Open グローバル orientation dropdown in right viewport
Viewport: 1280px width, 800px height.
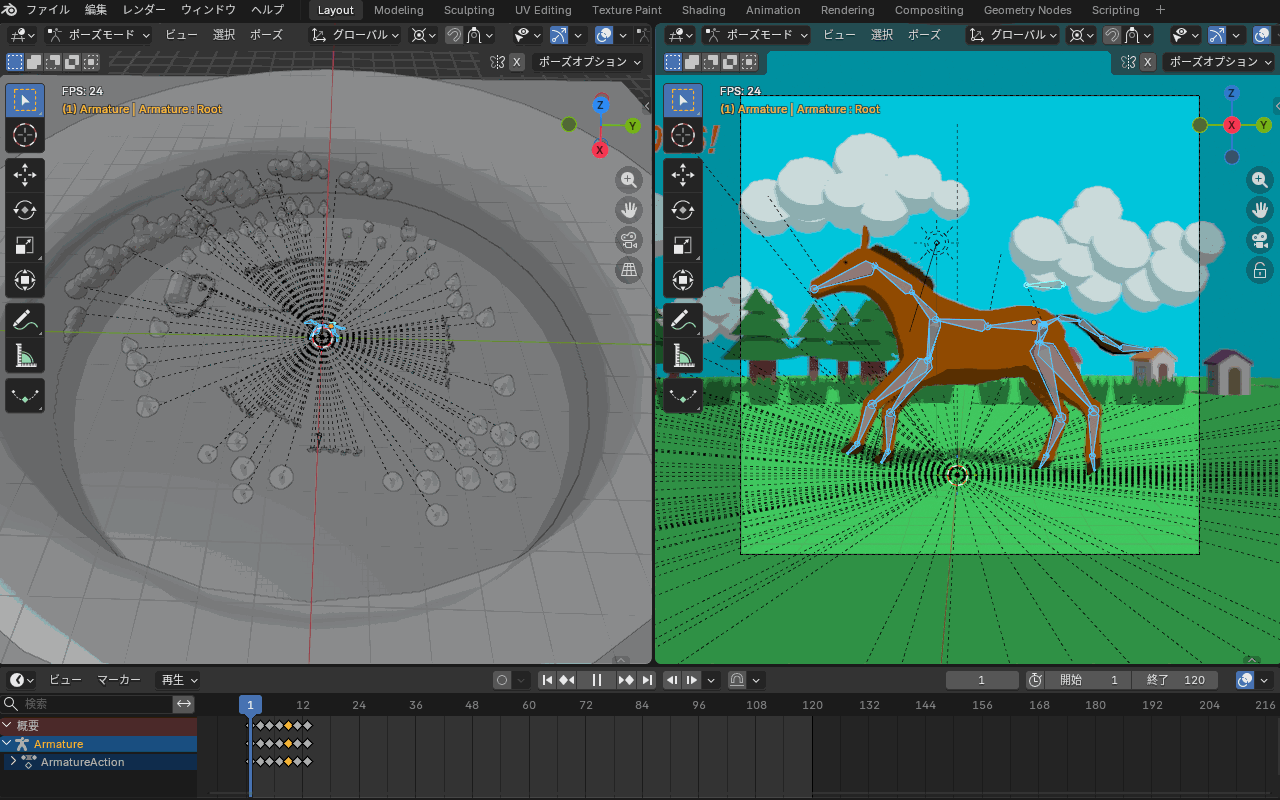(1014, 35)
